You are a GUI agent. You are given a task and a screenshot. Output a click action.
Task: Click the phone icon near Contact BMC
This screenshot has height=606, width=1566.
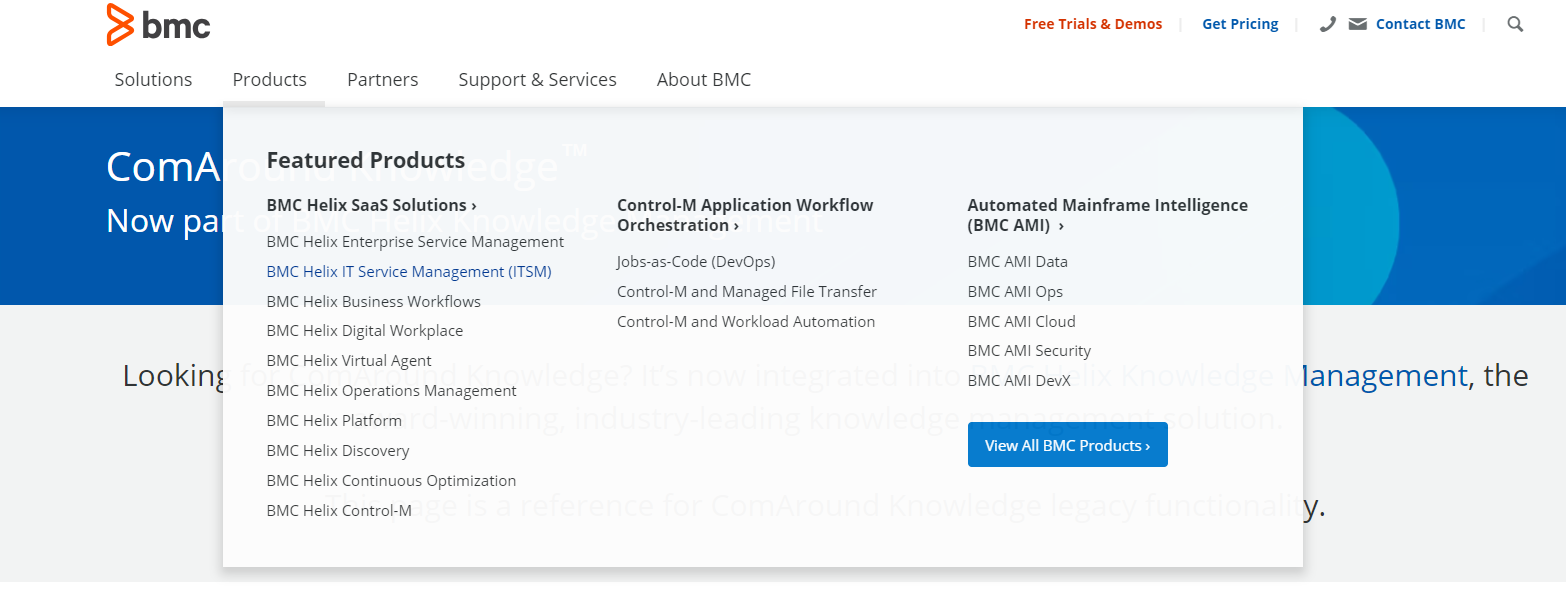1328,24
